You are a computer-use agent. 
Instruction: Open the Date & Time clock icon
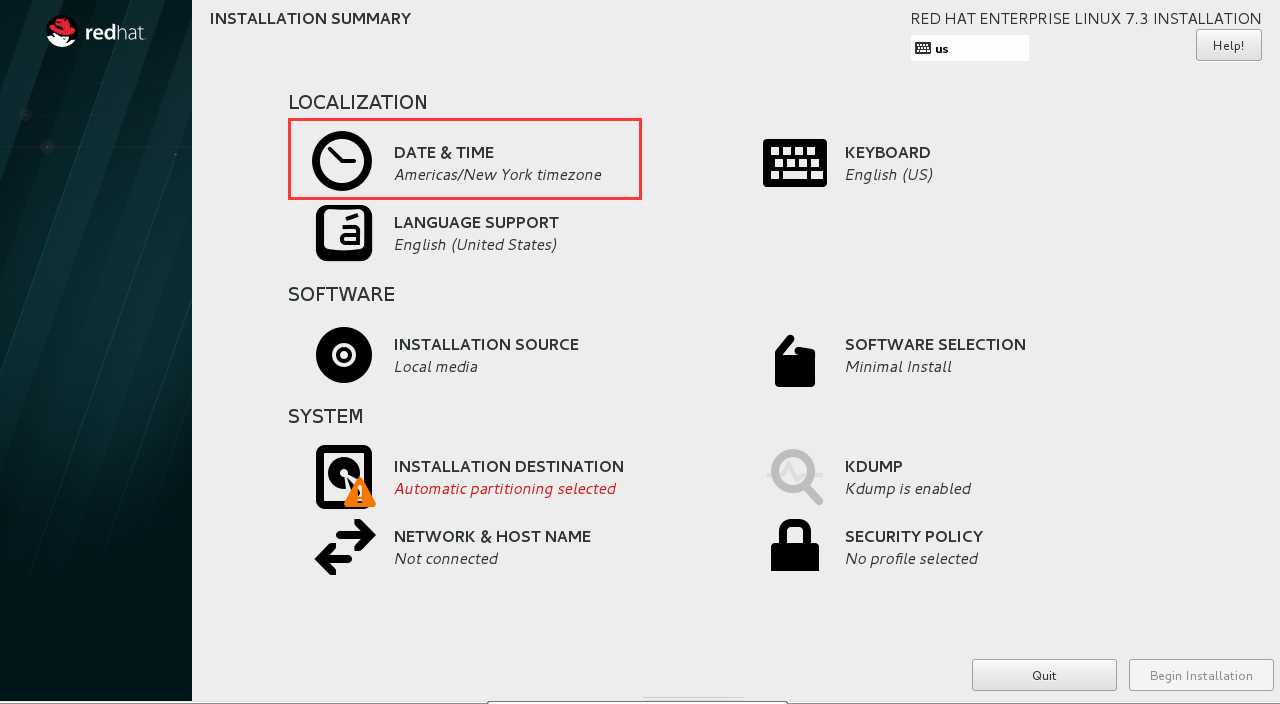342,161
